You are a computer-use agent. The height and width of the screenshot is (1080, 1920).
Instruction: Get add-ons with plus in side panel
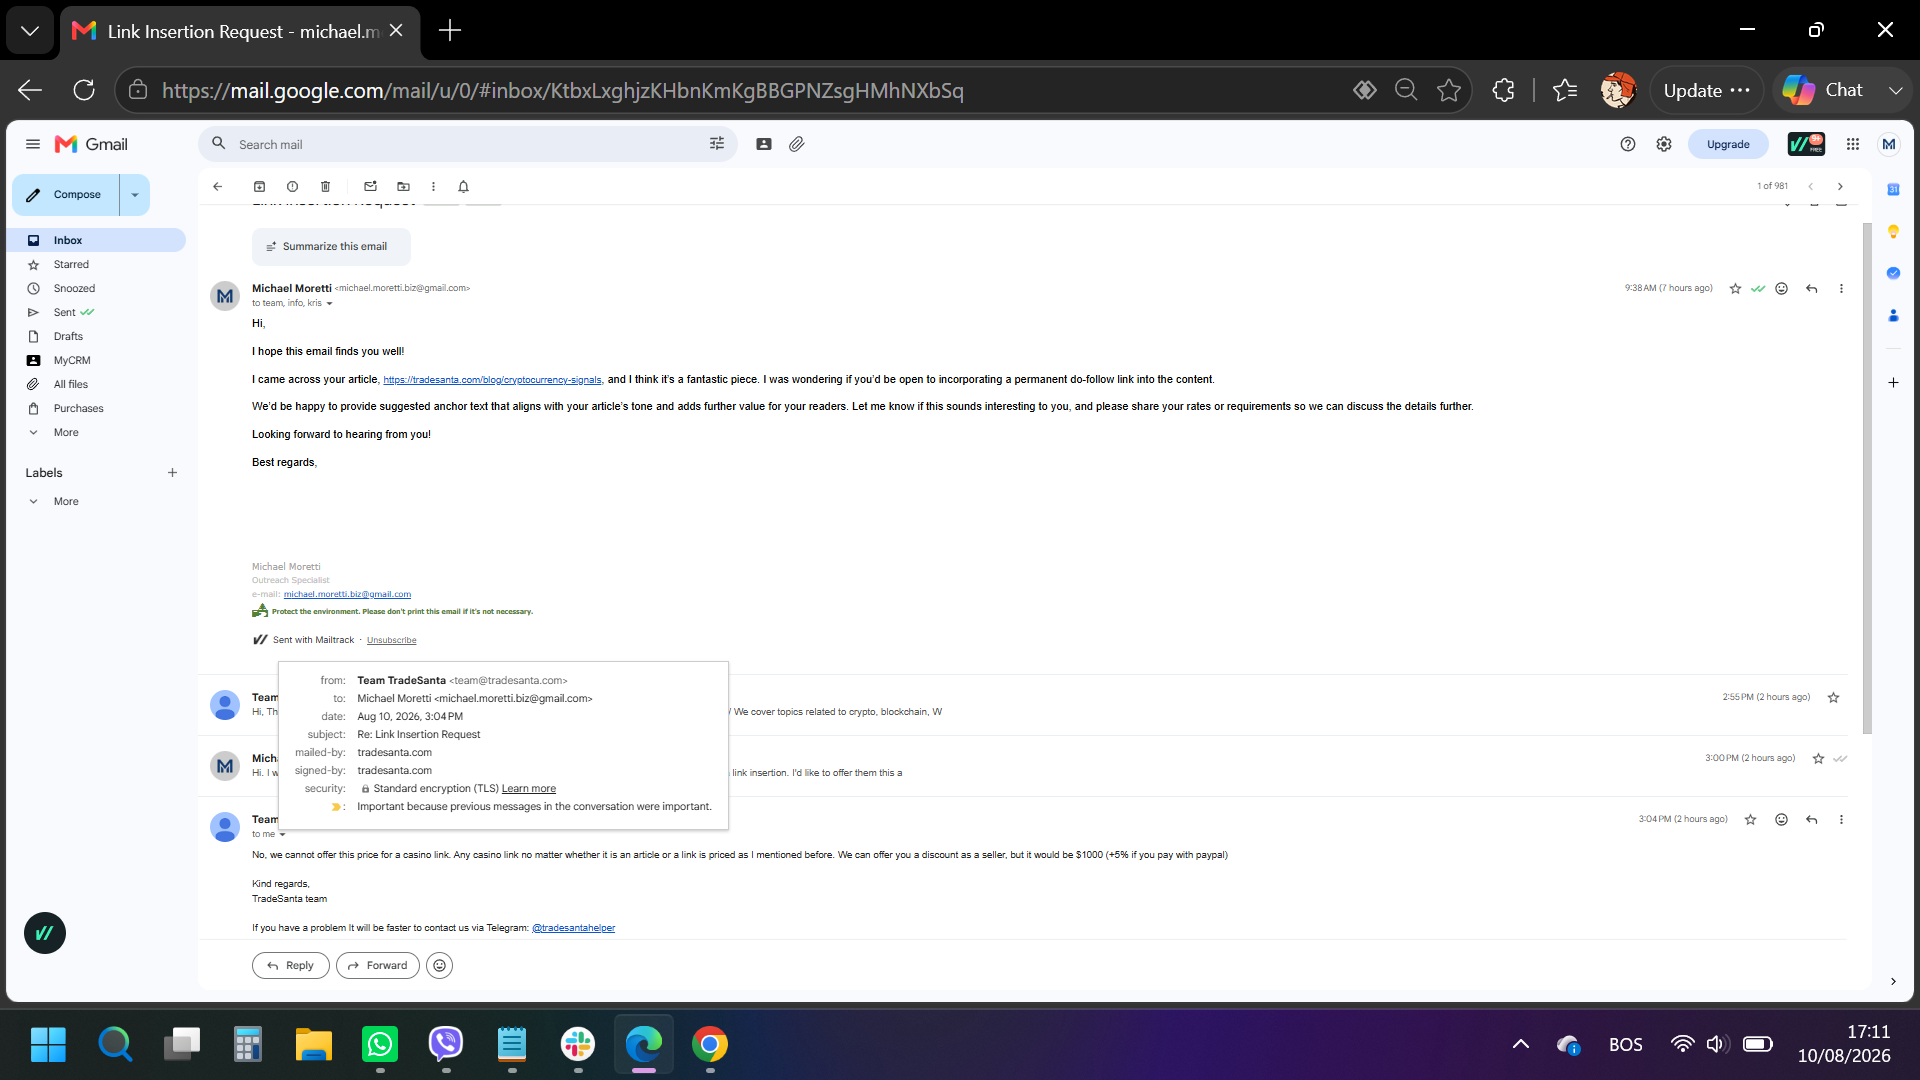point(1893,383)
